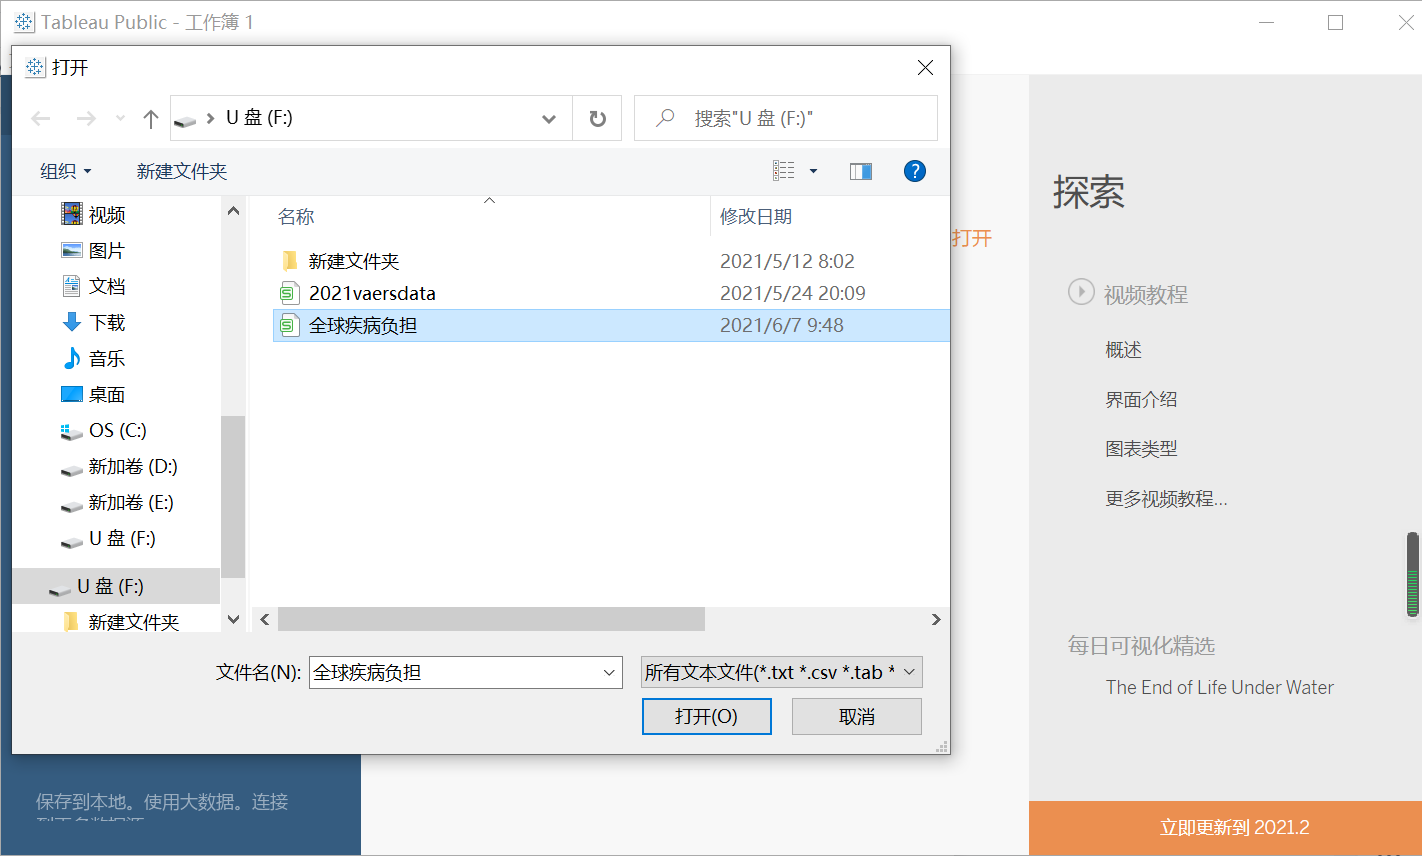Click the 2021vaersdata file icon
The width and height of the screenshot is (1422, 856).
[x=289, y=293]
